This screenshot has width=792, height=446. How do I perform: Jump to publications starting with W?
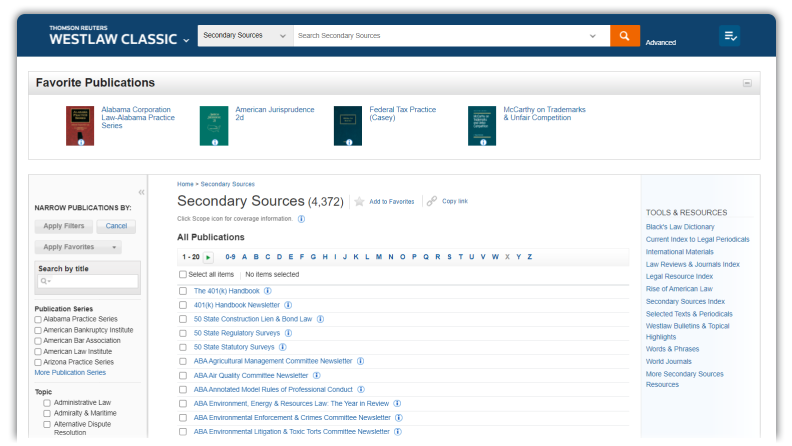pos(495,257)
